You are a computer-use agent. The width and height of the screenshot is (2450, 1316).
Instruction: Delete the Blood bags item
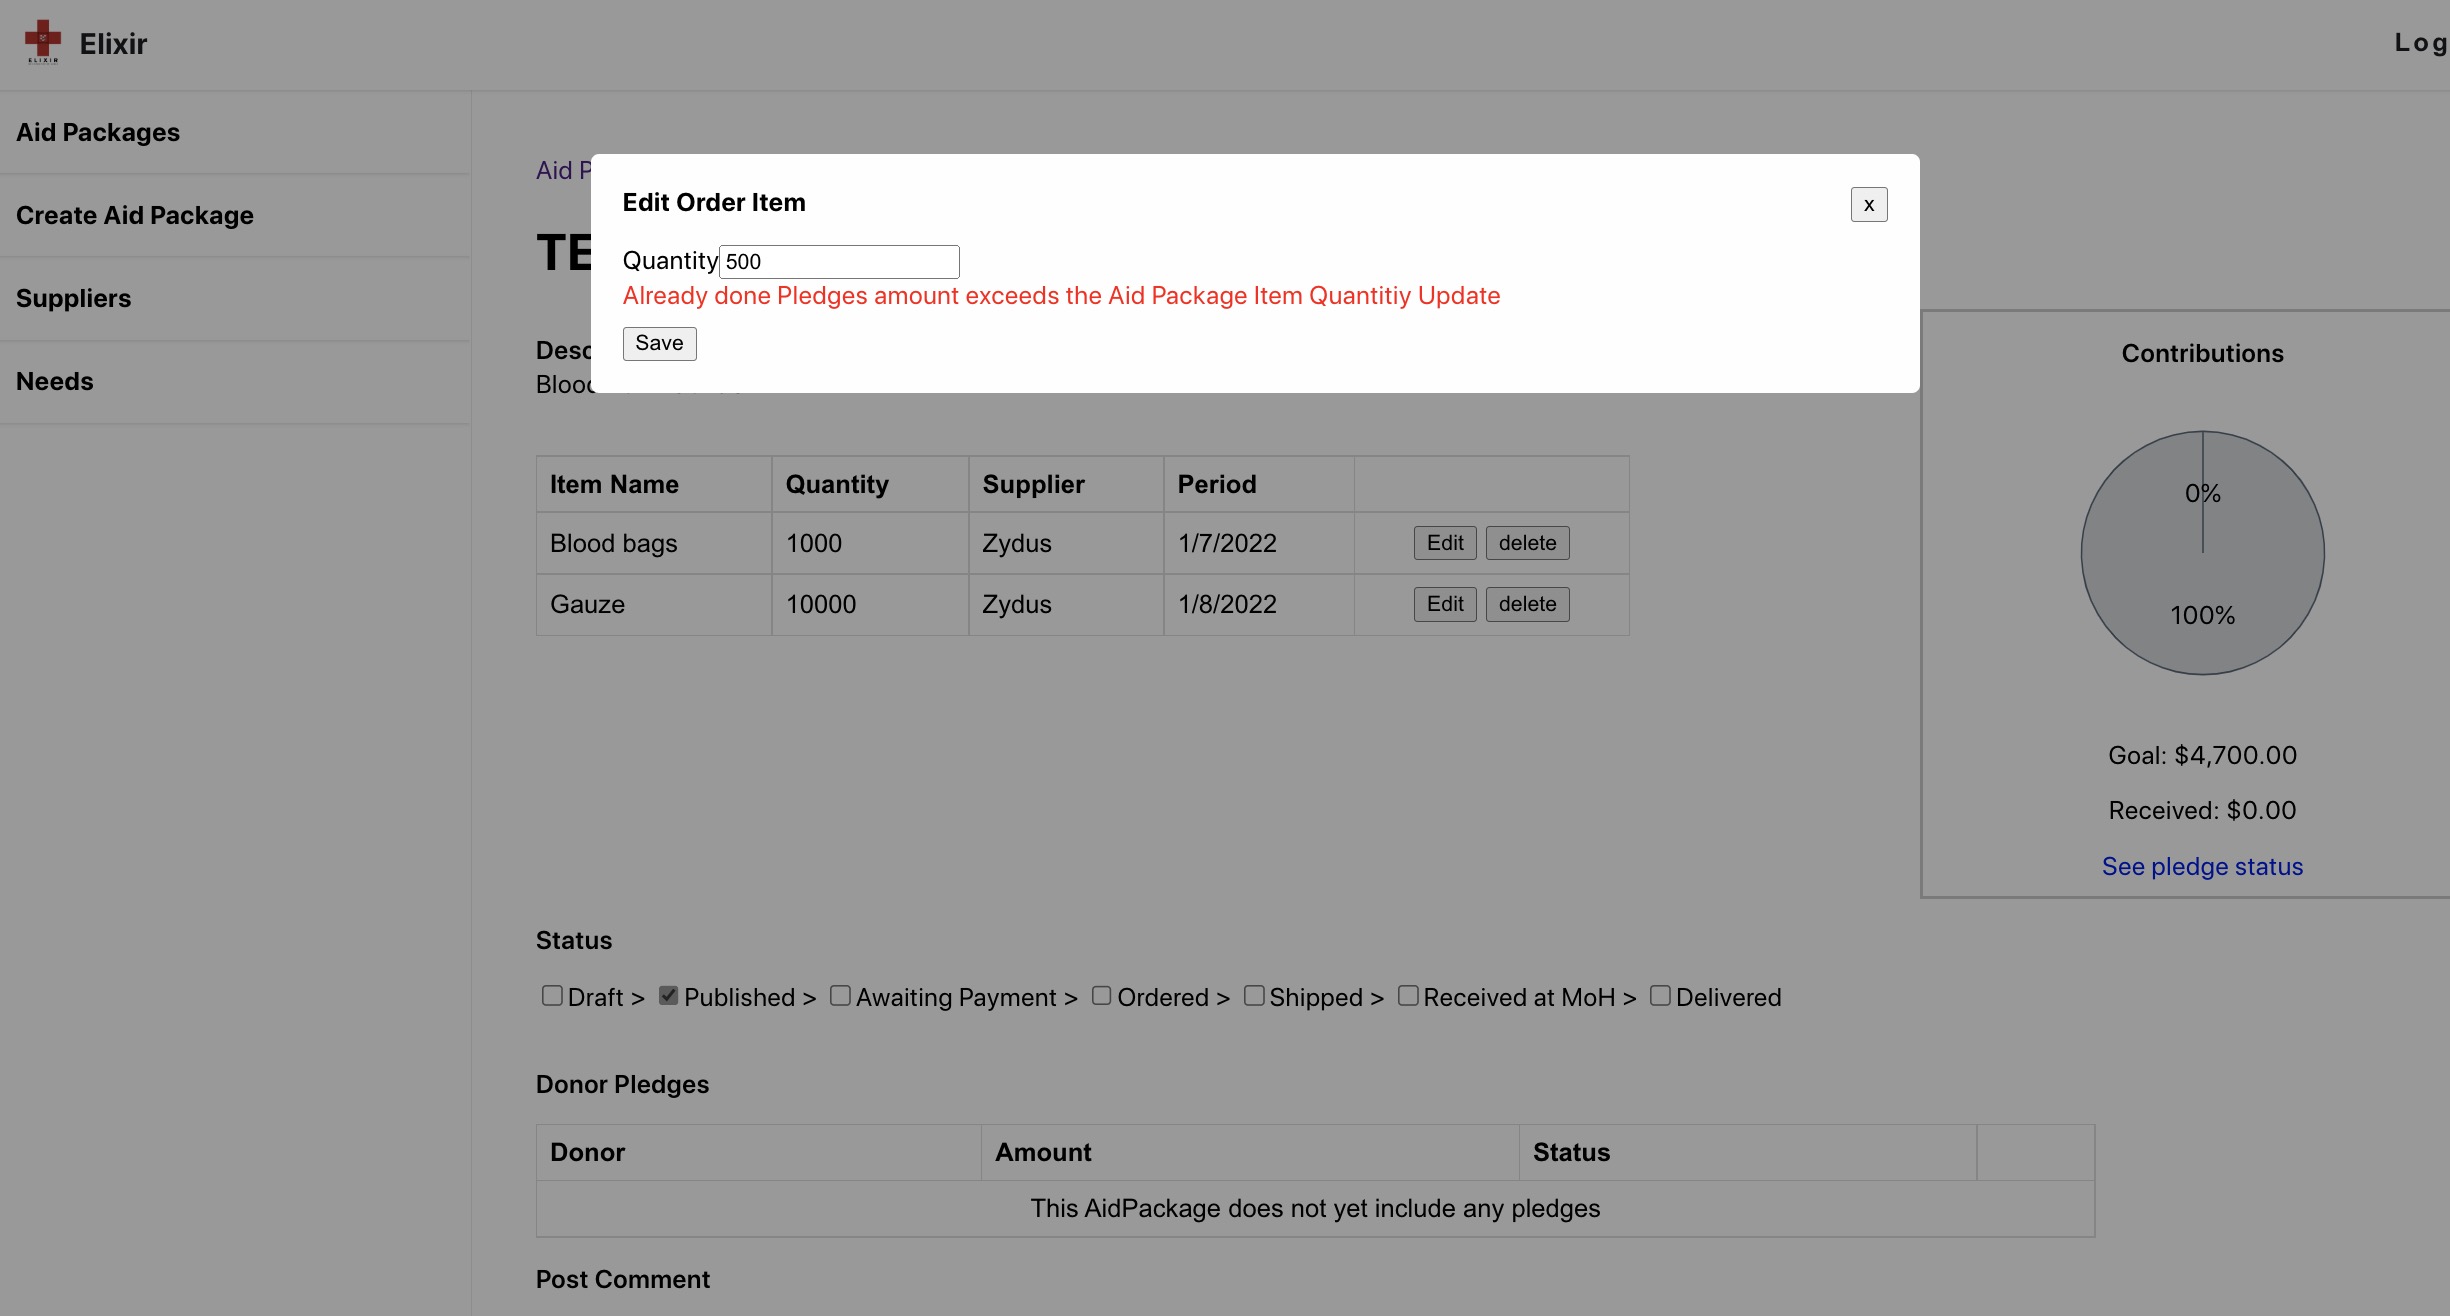[x=1527, y=543]
